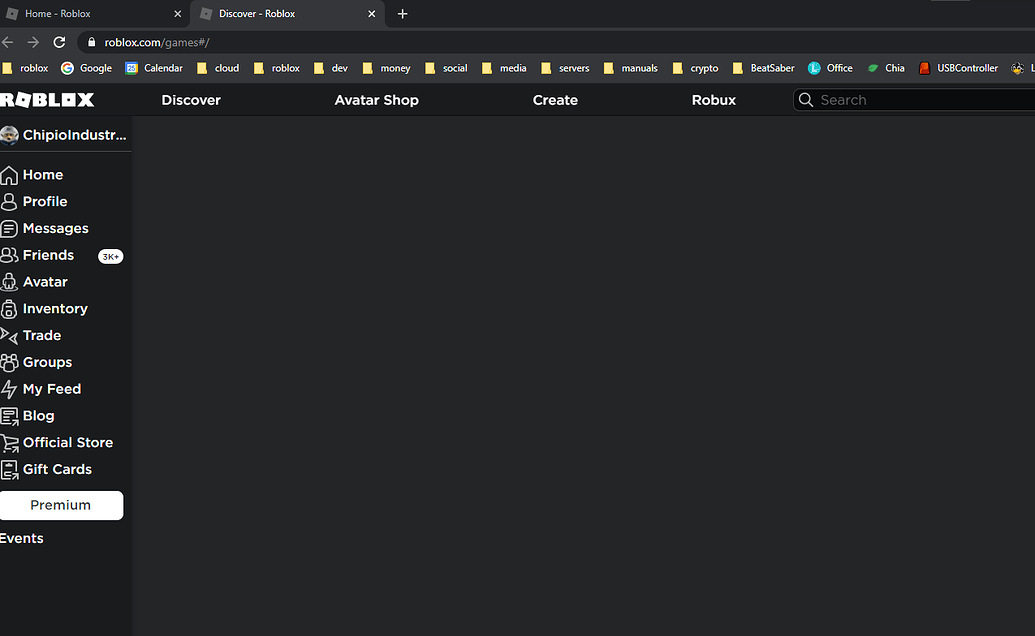Image resolution: width=1035 pixels, height=636 pixels.
Task: Open the Messages section in the sidebar
Action: (54, 228)
